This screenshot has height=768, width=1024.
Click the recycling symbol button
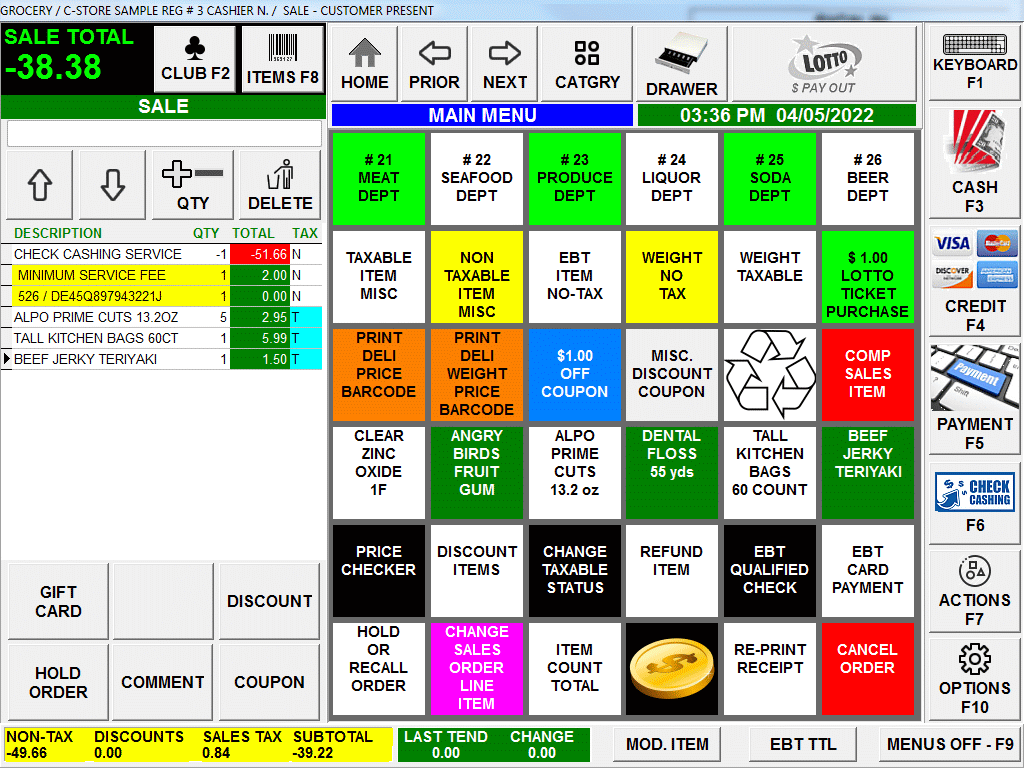pyautogui.click(x=769, y=374)
